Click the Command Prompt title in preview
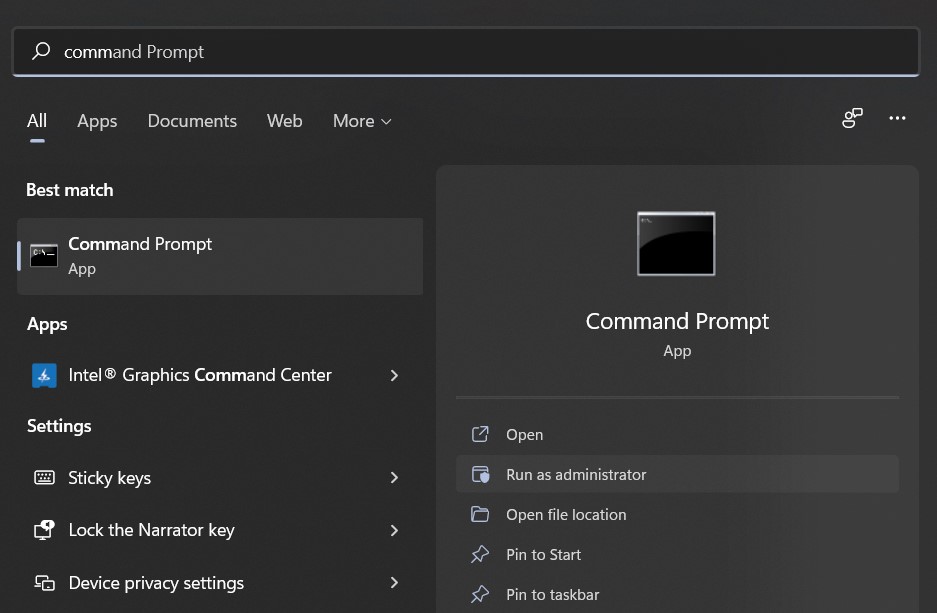The width and height of the screenshot is (937, 613). (677, 322)
